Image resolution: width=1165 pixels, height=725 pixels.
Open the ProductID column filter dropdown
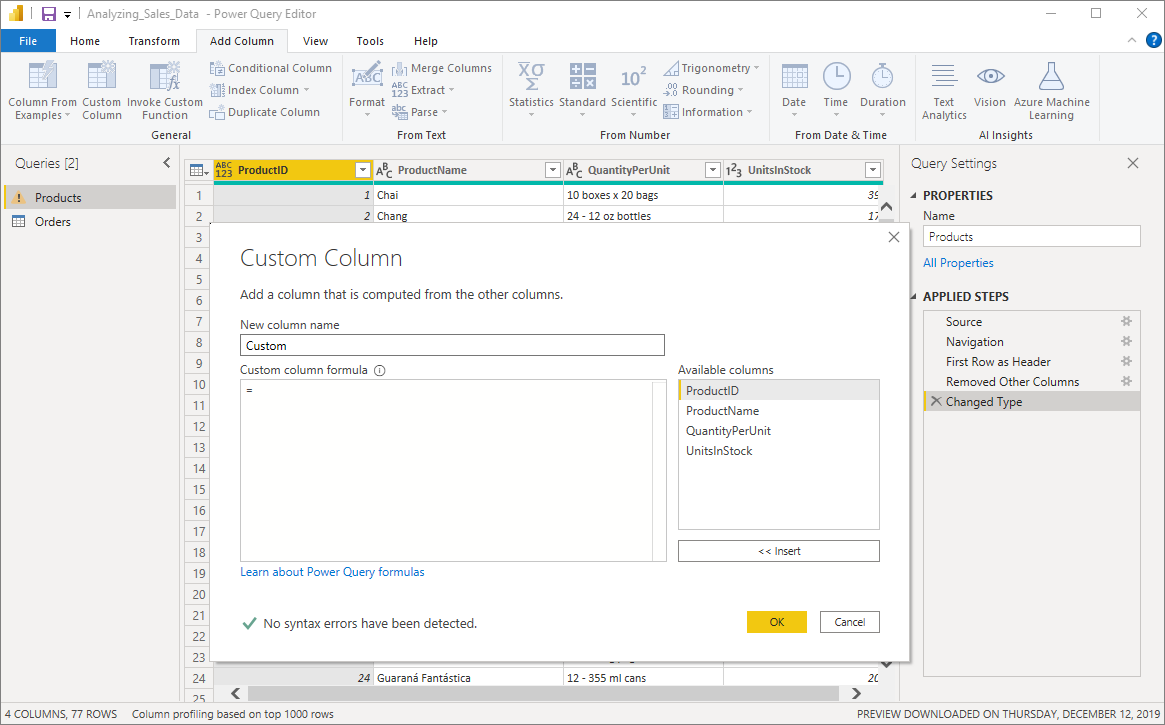(x=362, y=170)
